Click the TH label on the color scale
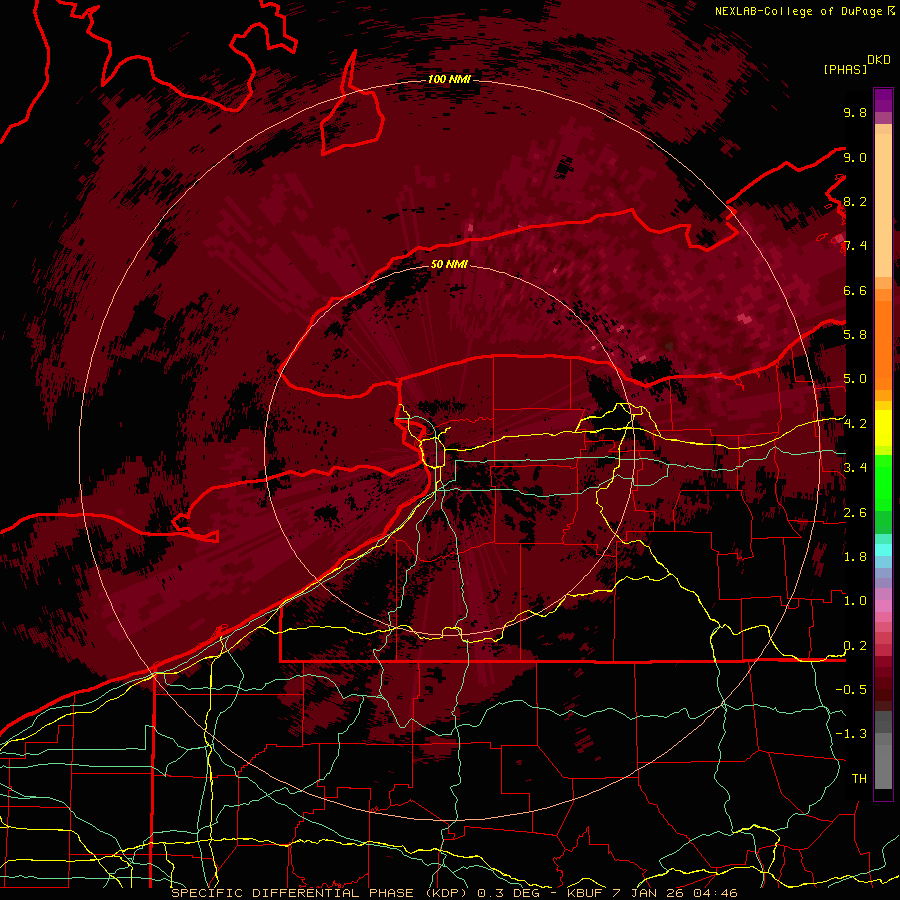The height and width of the screenshot is (900, 900). tap(859, 778)
